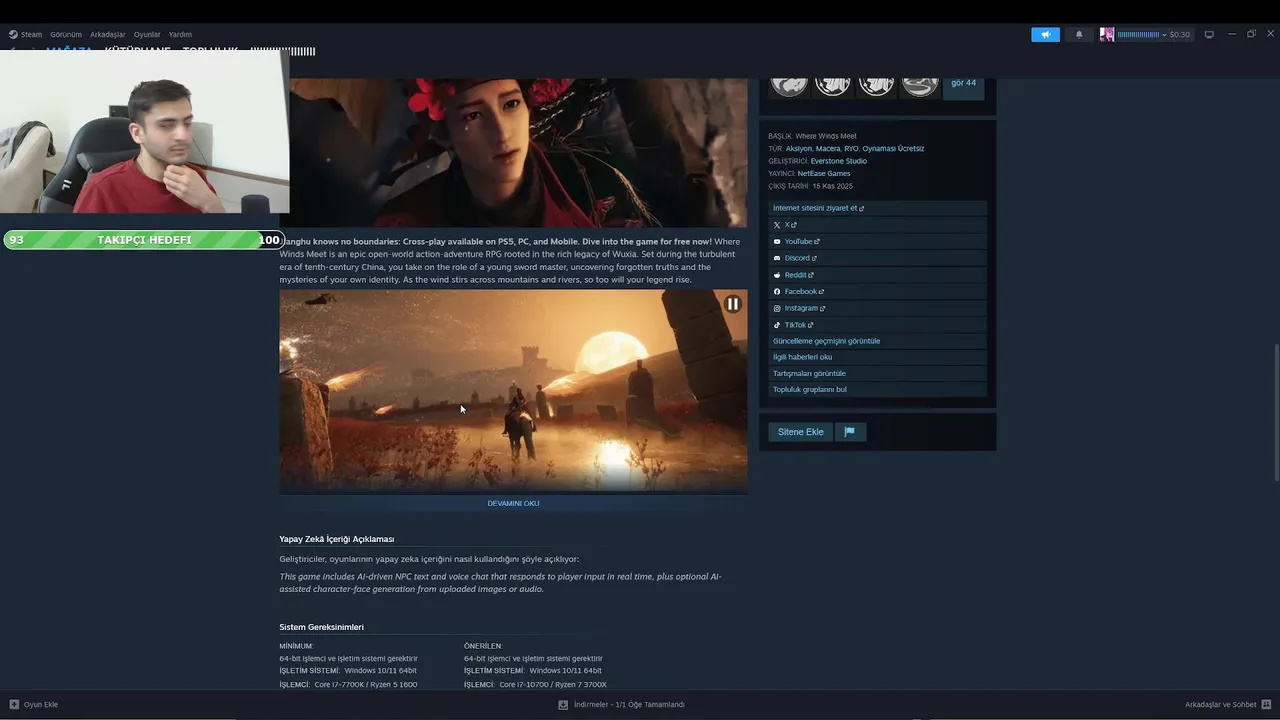Click the 'Sistem Gereksinimleri' heading
This screenshot has width=1280, height=720.
(x=322, y=627)
